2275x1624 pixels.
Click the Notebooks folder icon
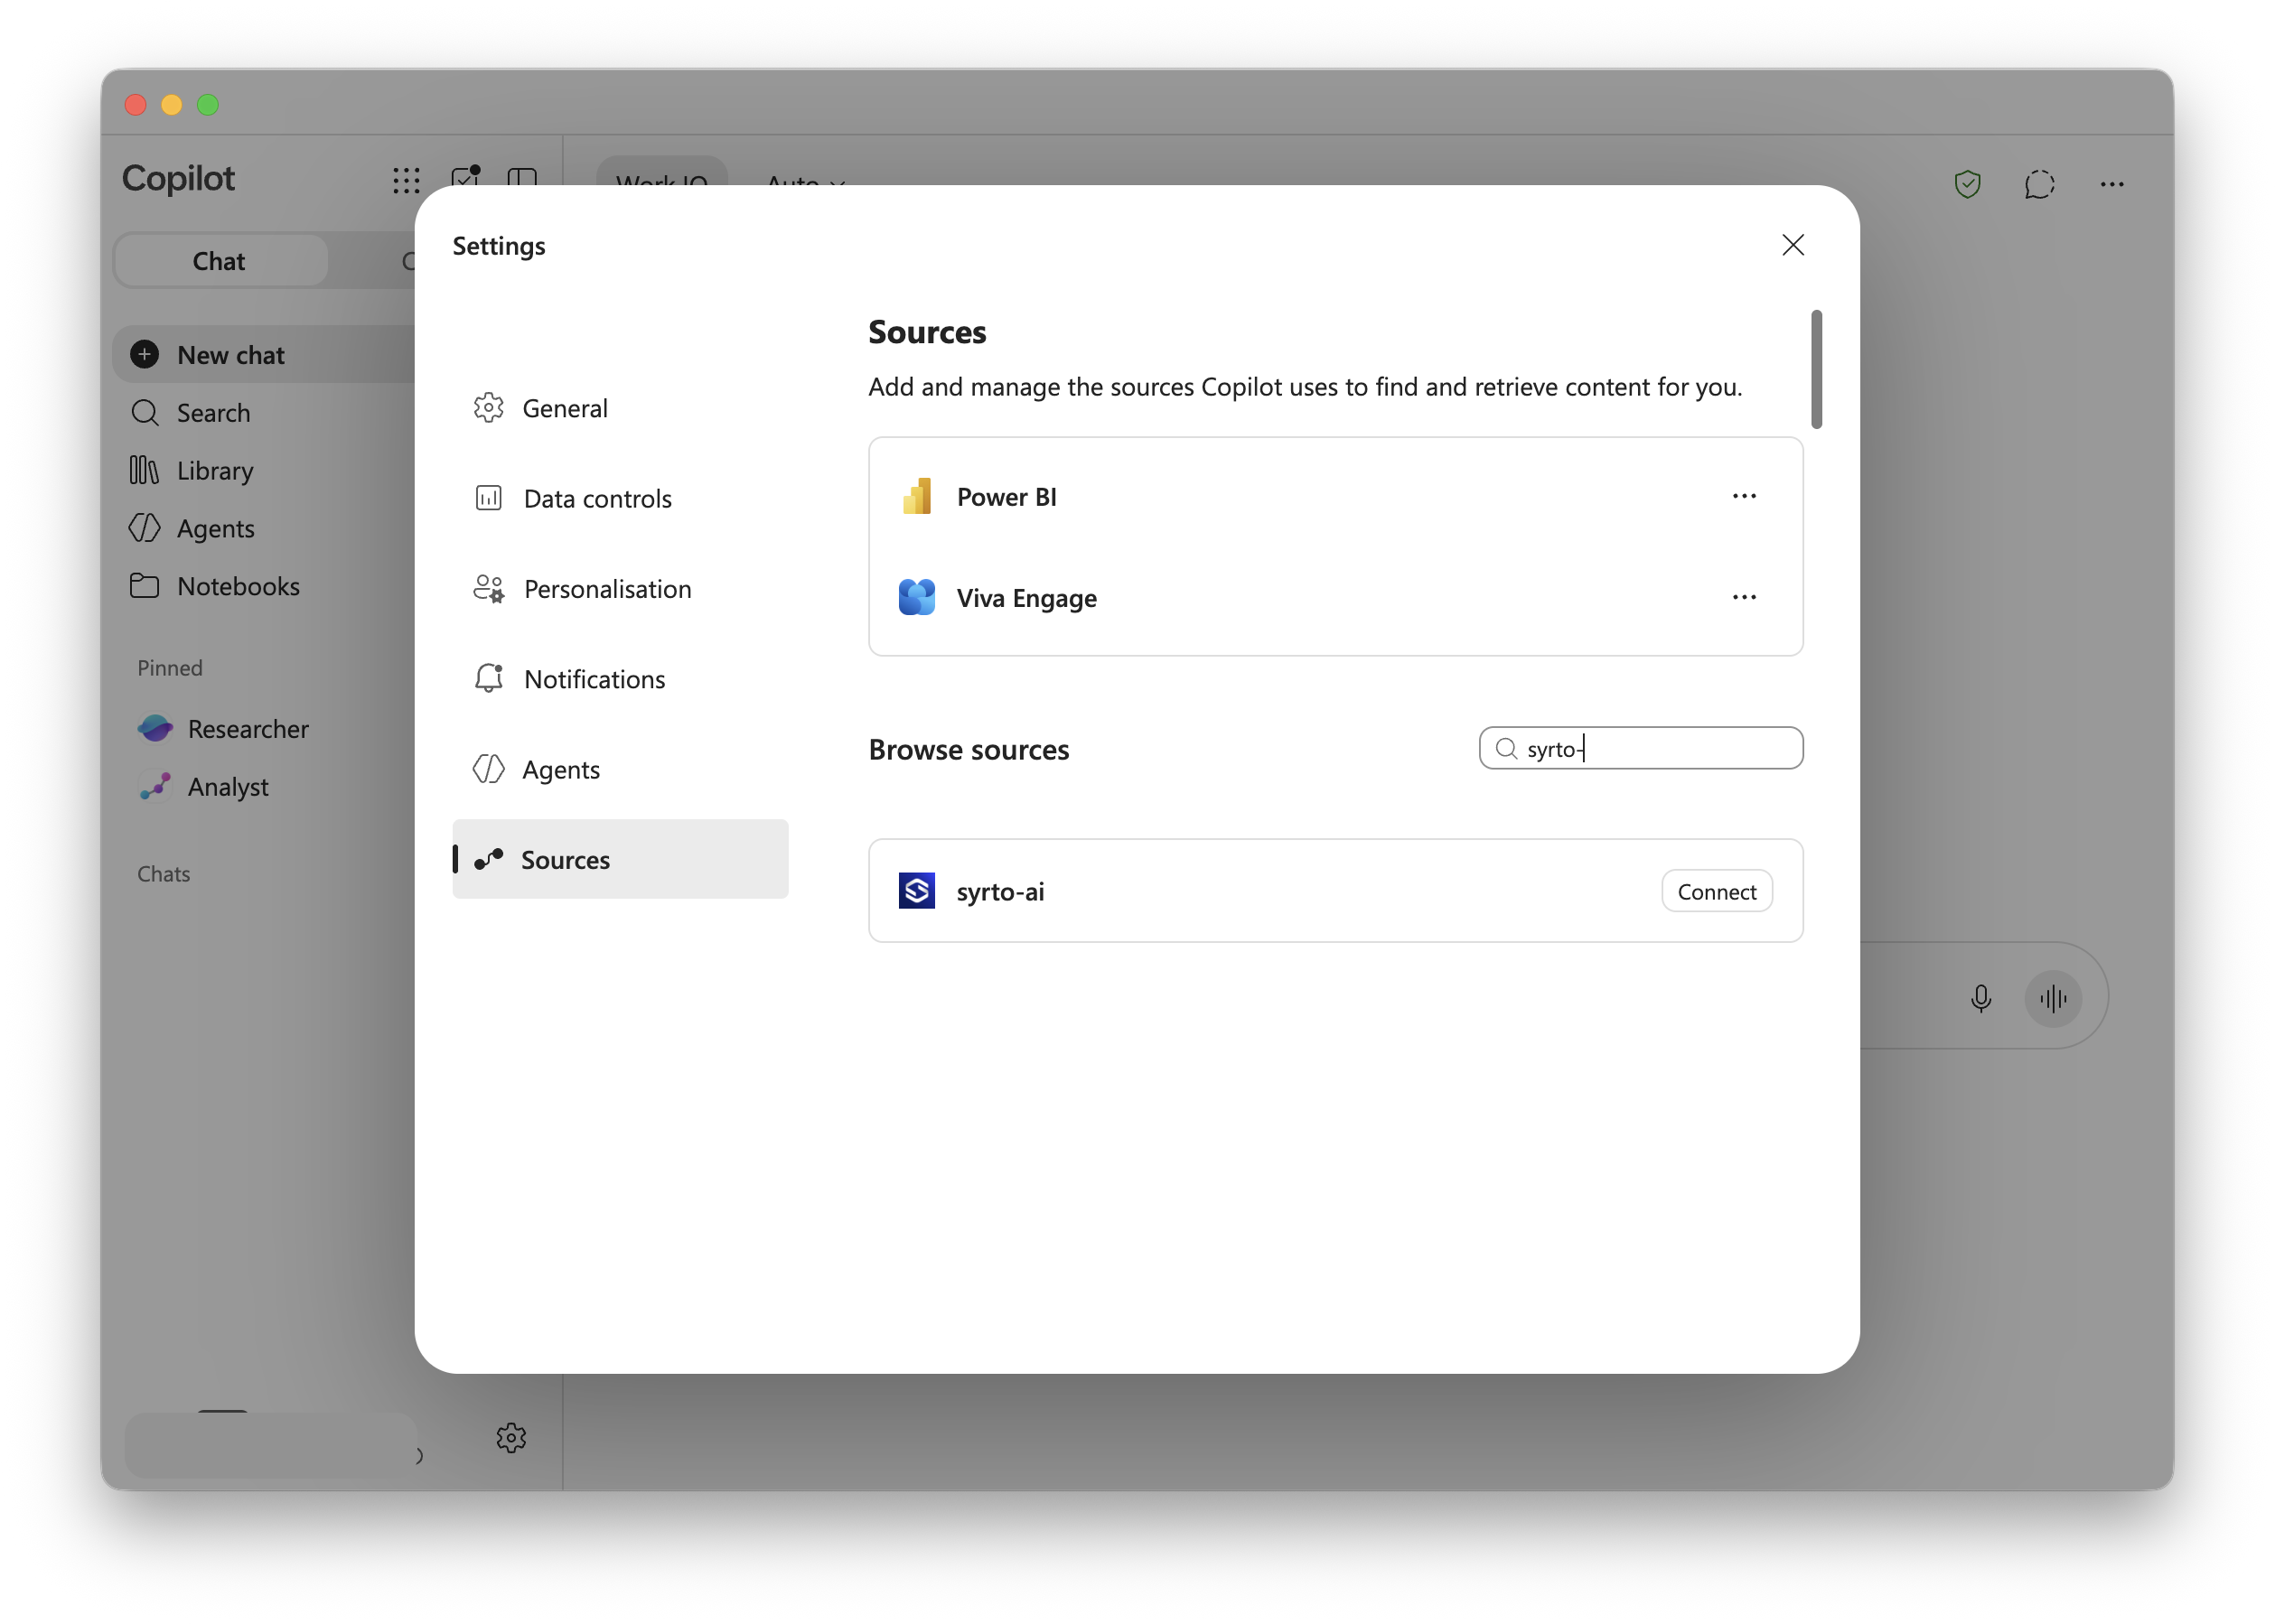(144, 586)
